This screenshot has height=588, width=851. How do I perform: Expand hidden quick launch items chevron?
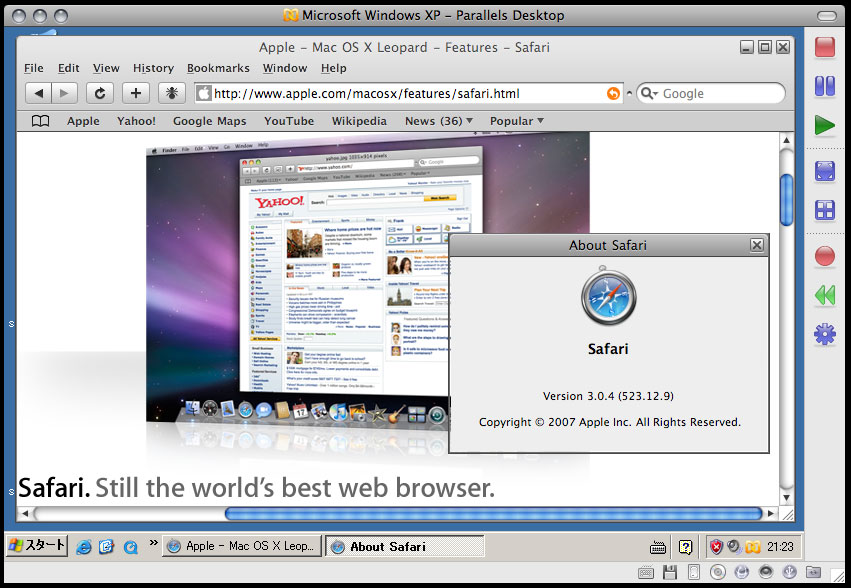pyautogui.click(x=154, y=542)
